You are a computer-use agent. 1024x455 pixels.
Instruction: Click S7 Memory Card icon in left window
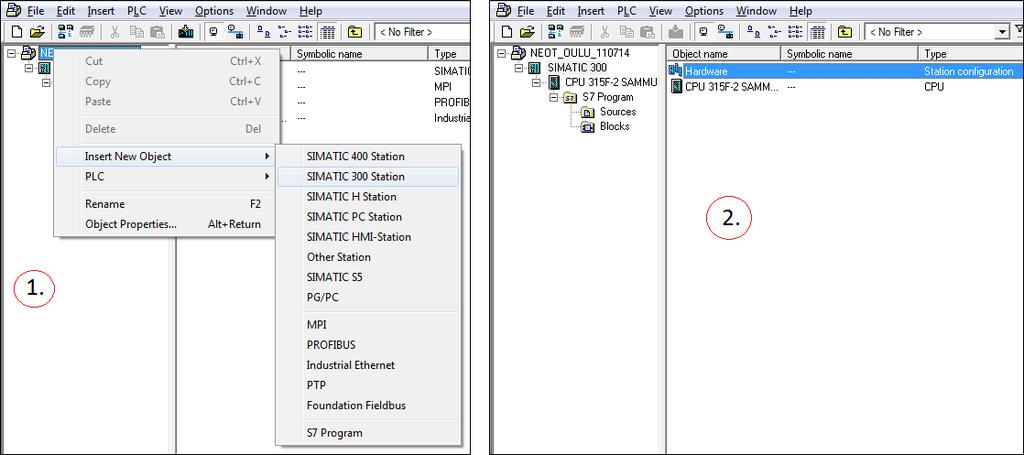87,31
